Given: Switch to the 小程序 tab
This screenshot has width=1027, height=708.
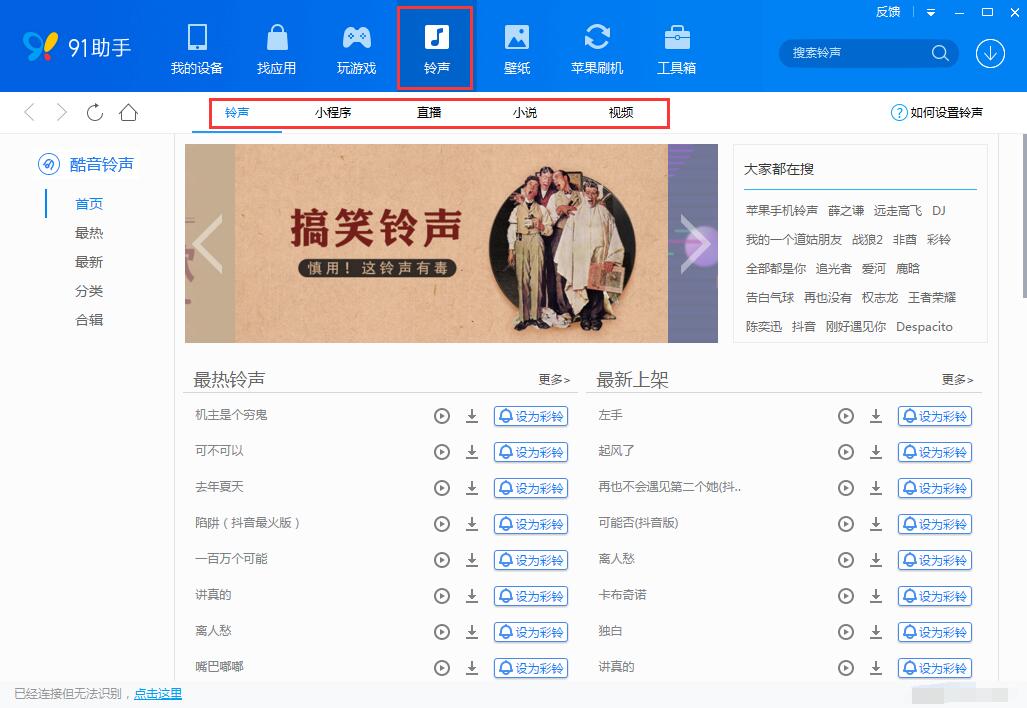Looking at the screenshot, I should click(332, 112).
